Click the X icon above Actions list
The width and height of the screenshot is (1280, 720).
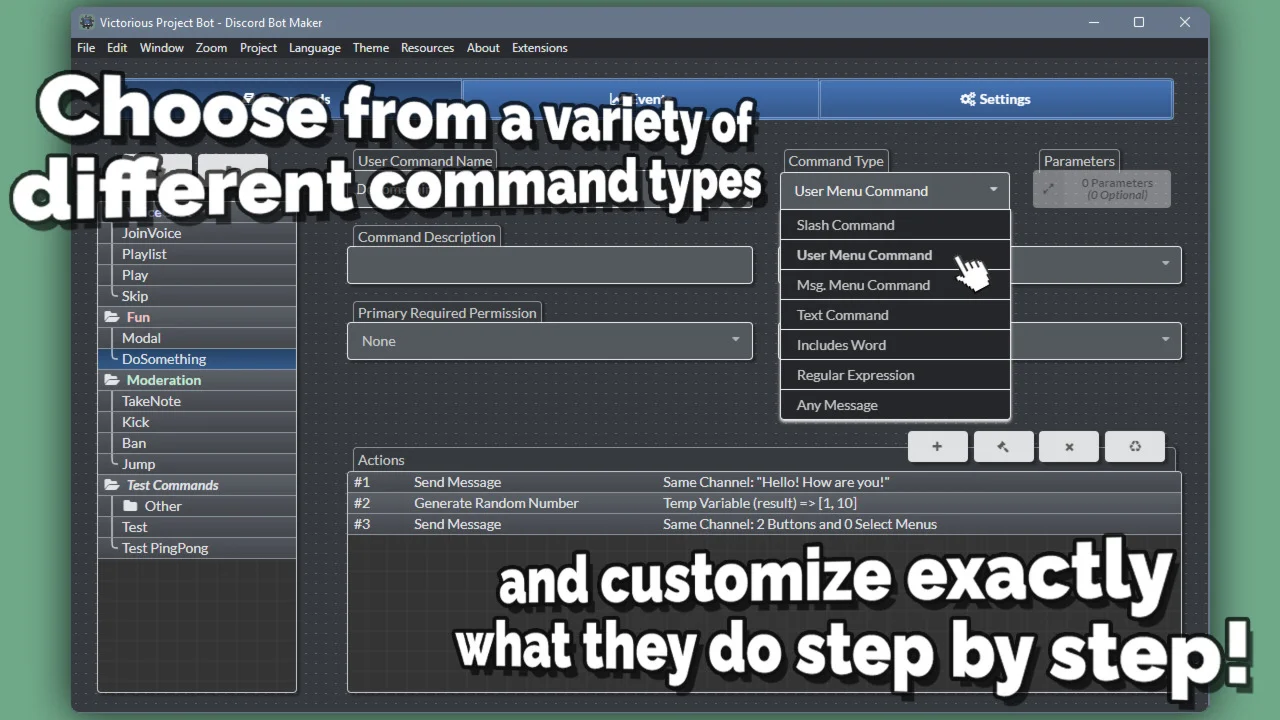(x=1069, y=447)
